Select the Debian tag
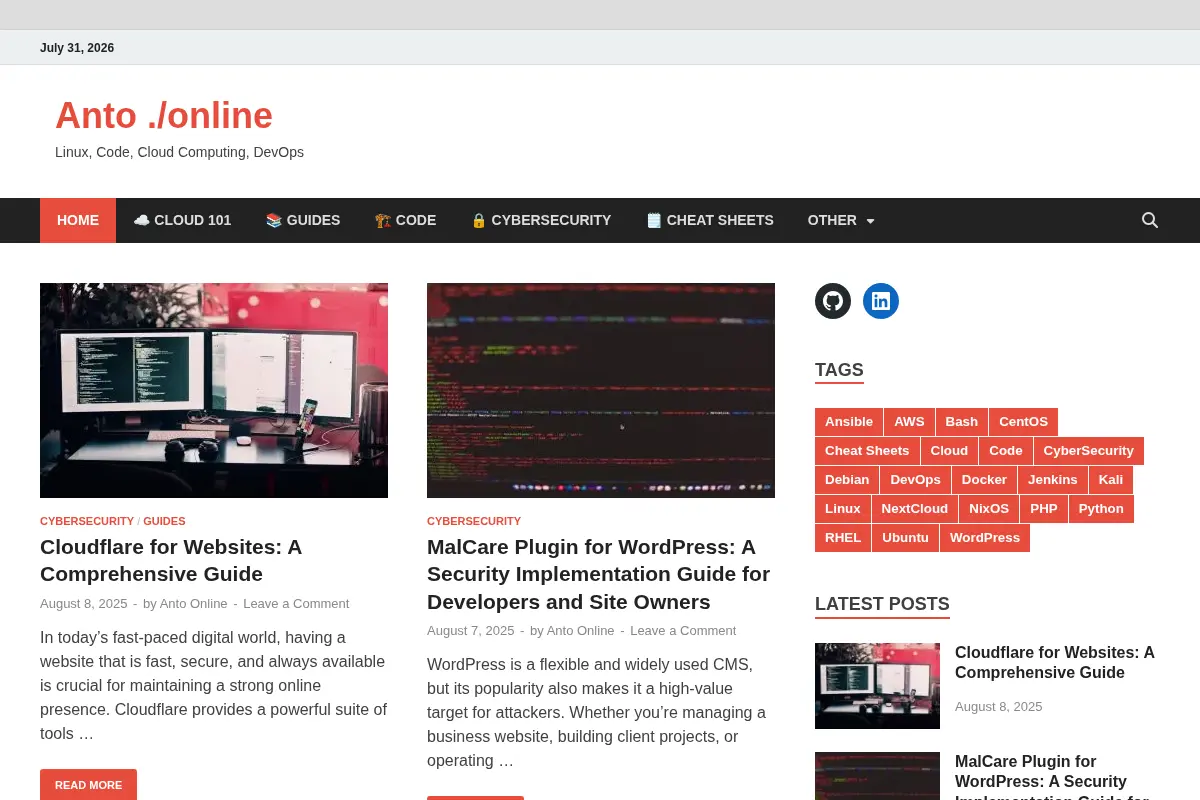Viewport: 1200px width, 800px height. pyautogui.click(x=847, y=480)
